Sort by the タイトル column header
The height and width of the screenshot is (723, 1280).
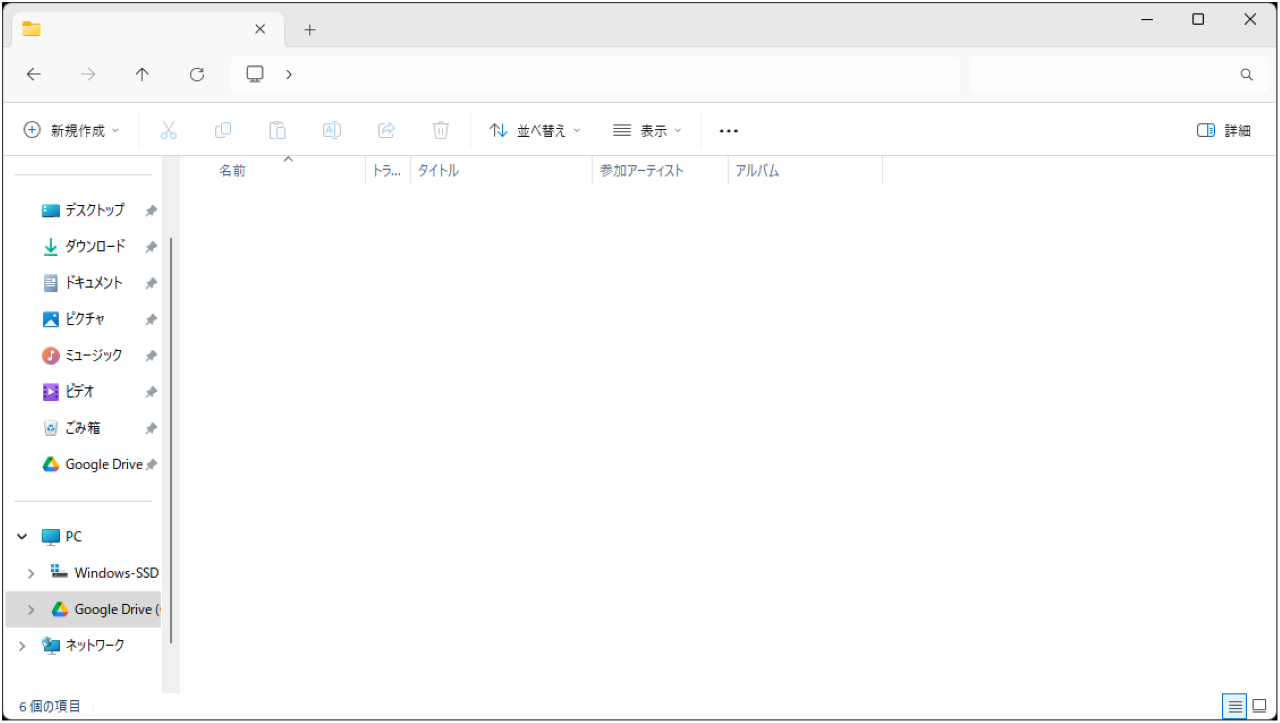click(x=501, y=171)
